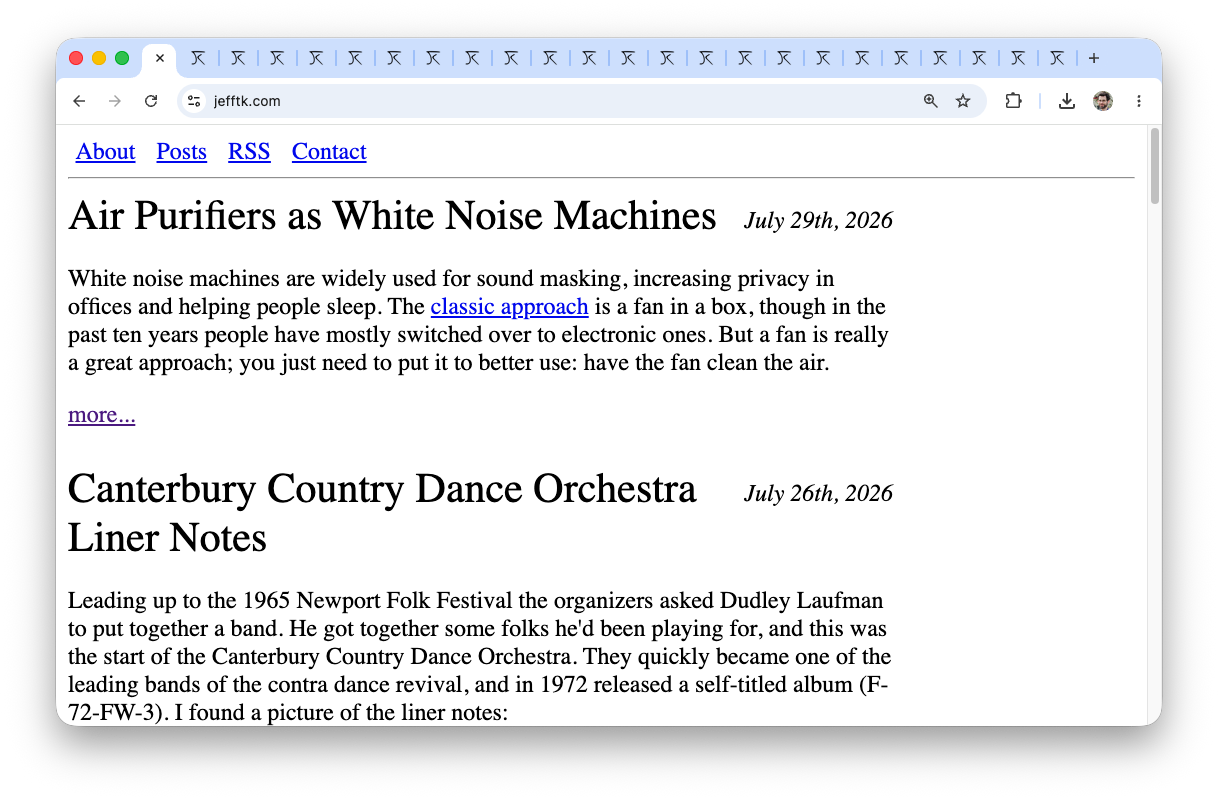This screenshot has height=800, width=1218.
Task: Follow the "classic approach" hyperlink
Action: click(509, 306)
